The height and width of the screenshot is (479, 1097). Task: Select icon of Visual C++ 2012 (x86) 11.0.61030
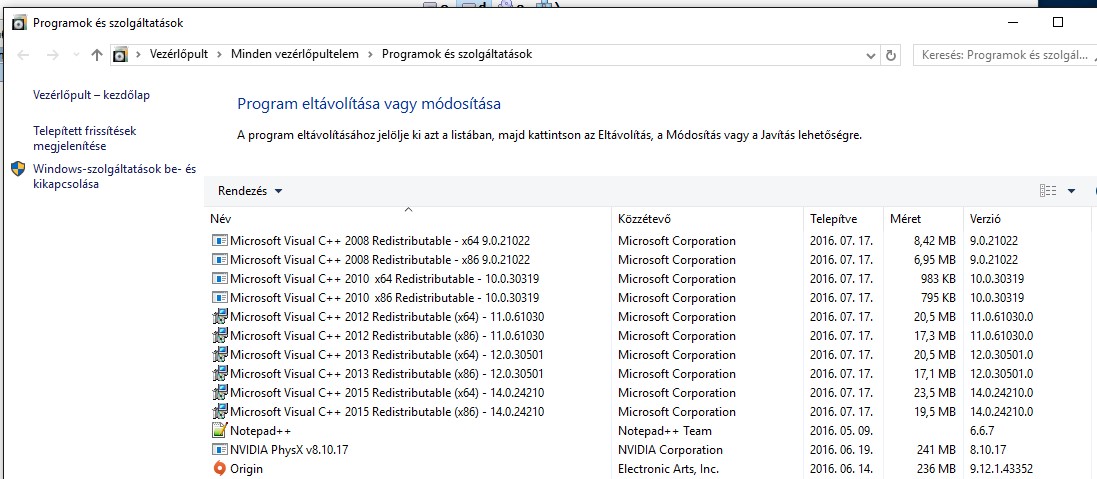(x=220, y=335)
